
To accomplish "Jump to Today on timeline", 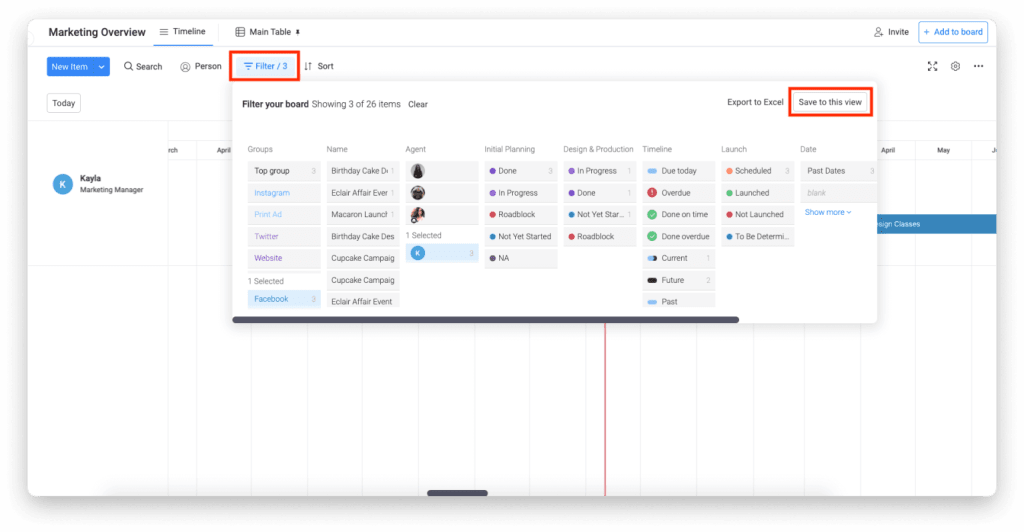I will pyautogui.click(x=63, y=103).
